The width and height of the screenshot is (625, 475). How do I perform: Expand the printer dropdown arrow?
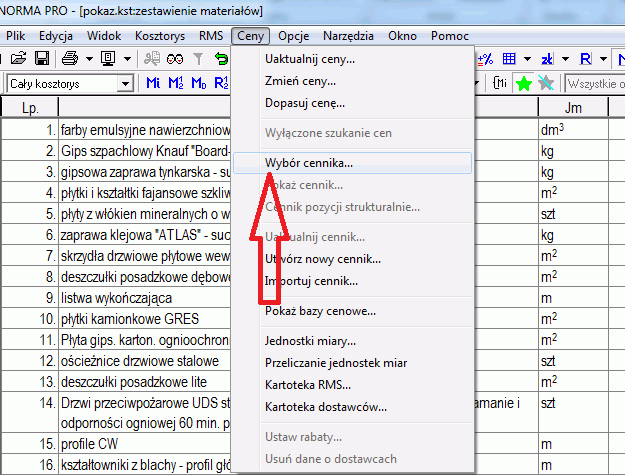(x=88, y=59)
